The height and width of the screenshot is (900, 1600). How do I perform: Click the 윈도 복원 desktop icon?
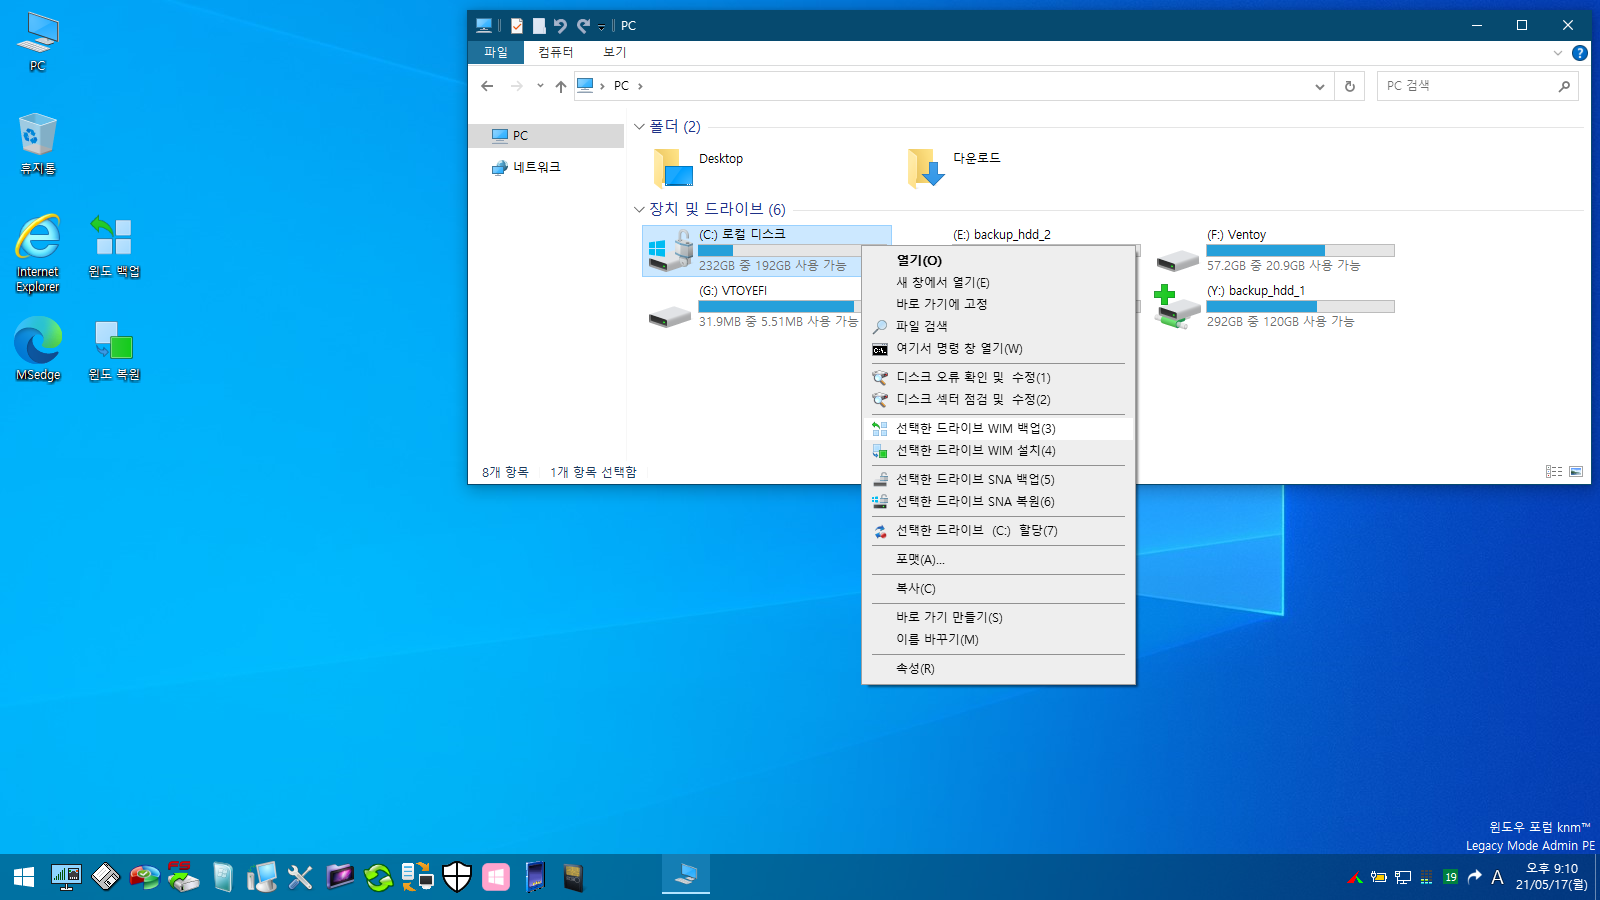pos(114,350)
